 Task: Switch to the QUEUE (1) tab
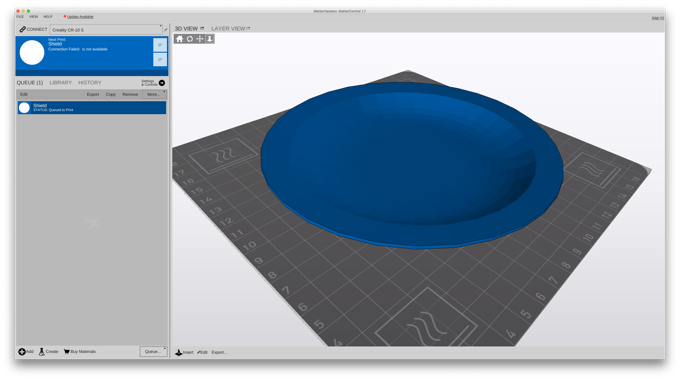(30, 82)
